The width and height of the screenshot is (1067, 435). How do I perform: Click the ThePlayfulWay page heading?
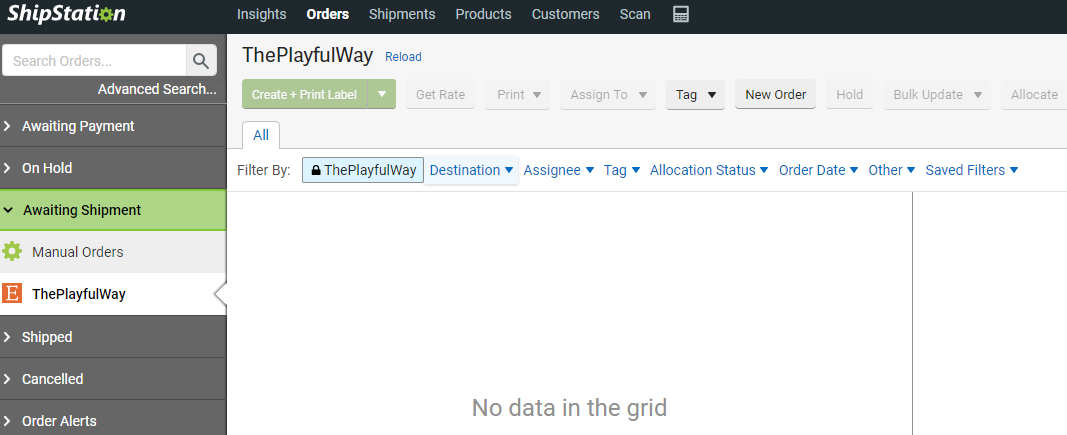308,56
